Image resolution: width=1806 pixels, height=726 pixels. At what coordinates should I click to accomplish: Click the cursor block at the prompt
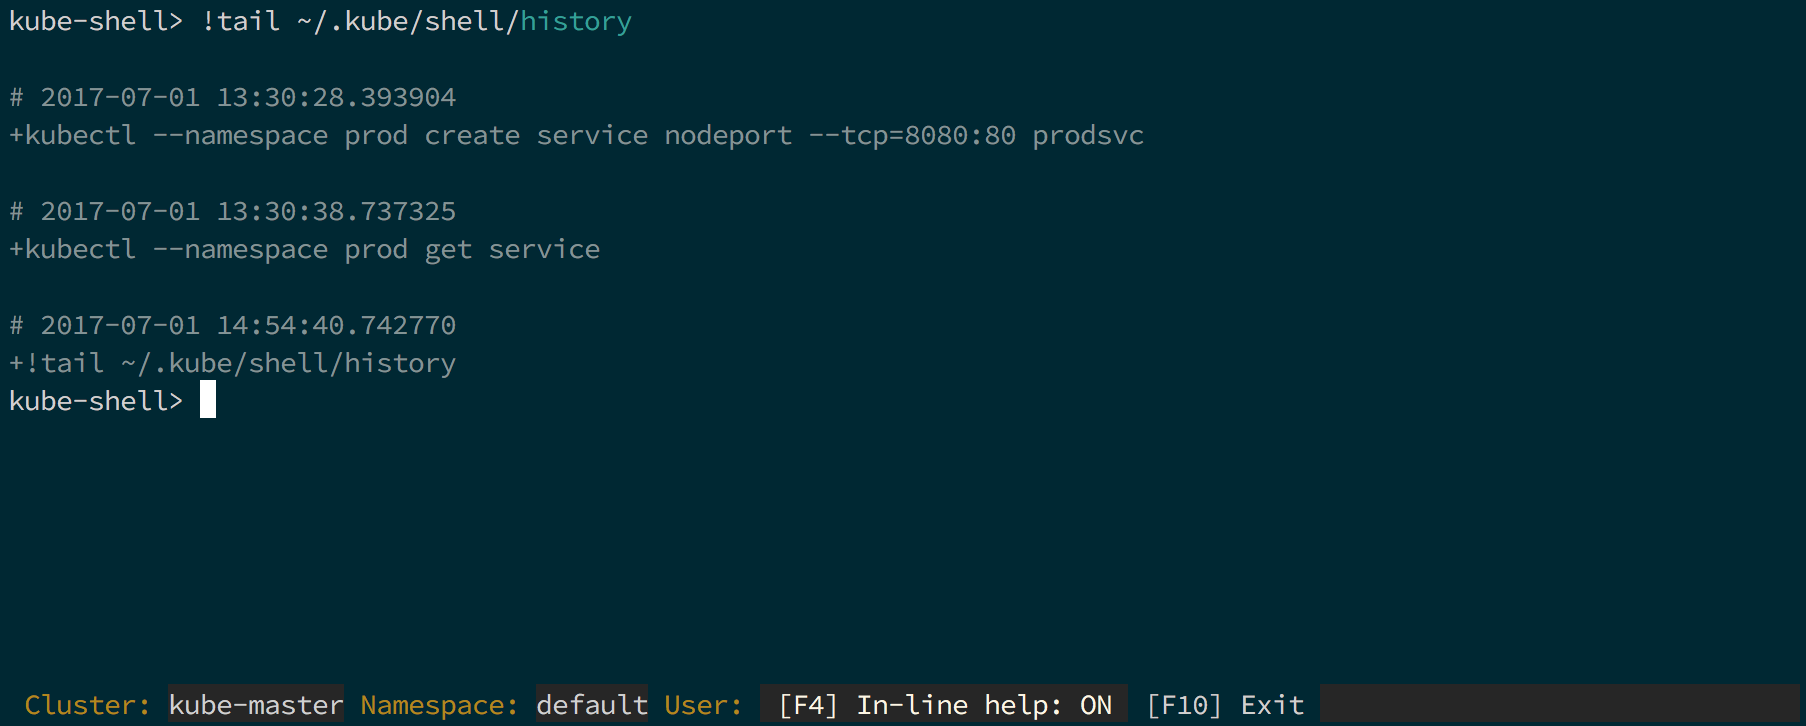(x=208, y=400)
